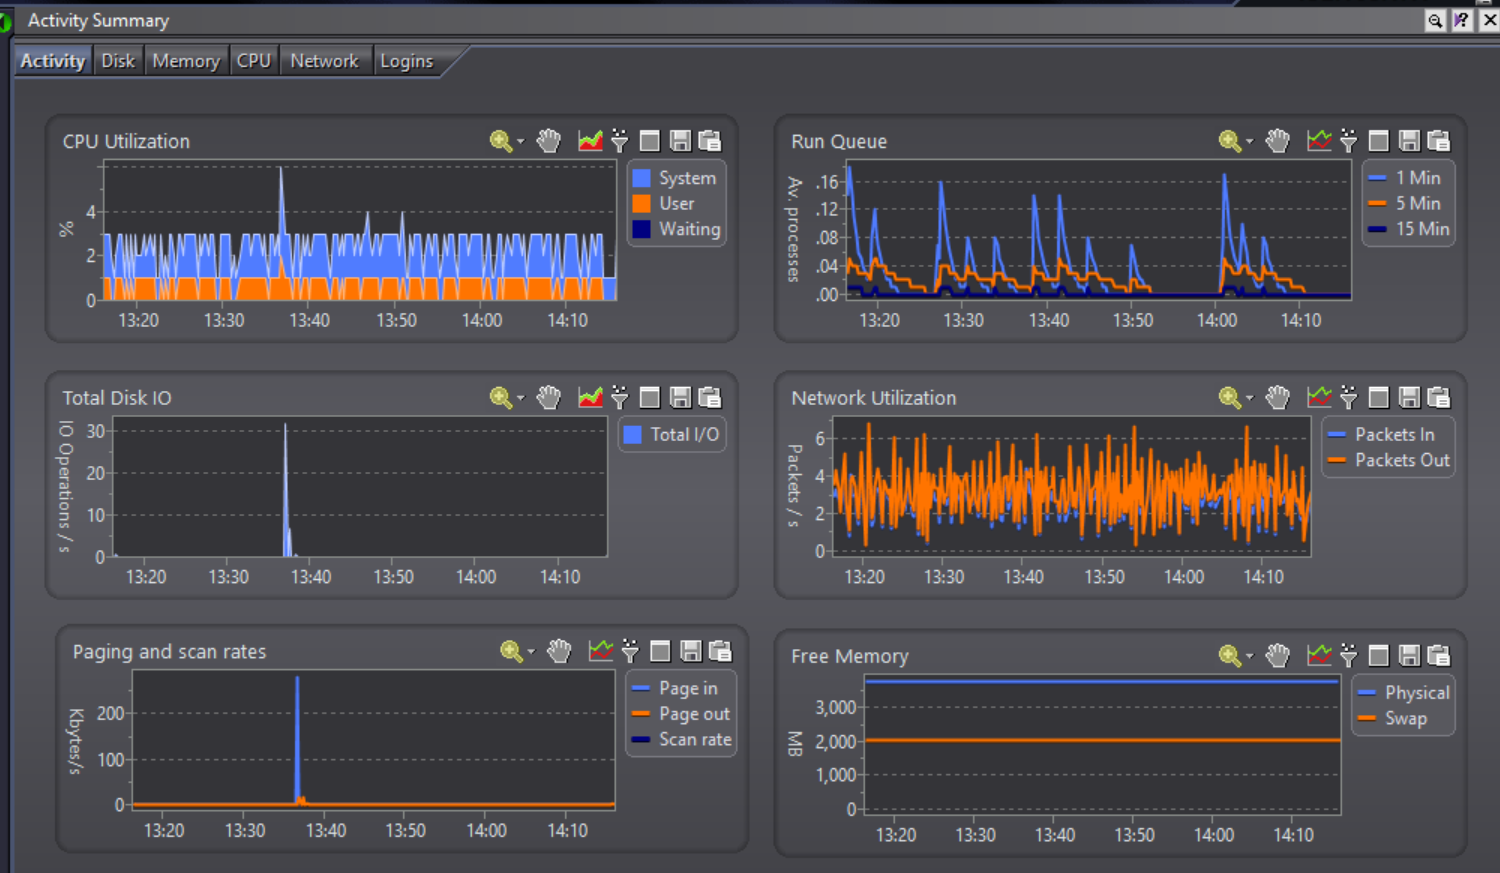Toggle the chart style icon on CPU Utilization

(x=590, y=141)
